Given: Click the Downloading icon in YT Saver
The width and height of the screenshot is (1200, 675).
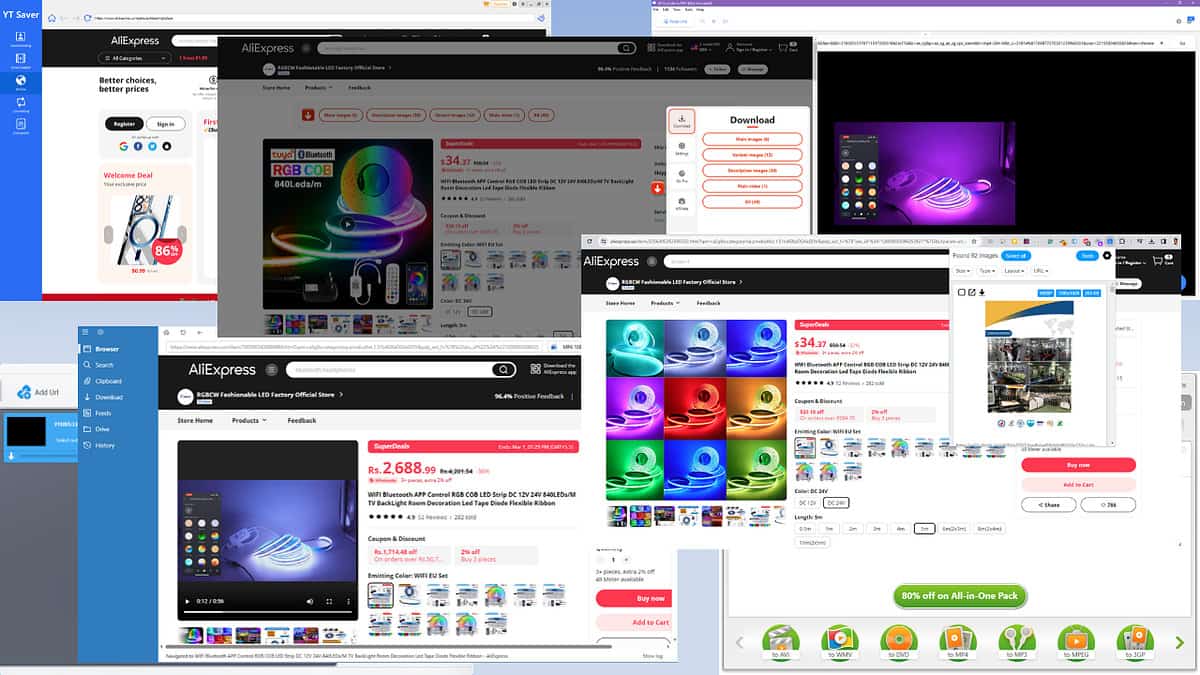Looking at the screenshot, I should click(20, 36).
